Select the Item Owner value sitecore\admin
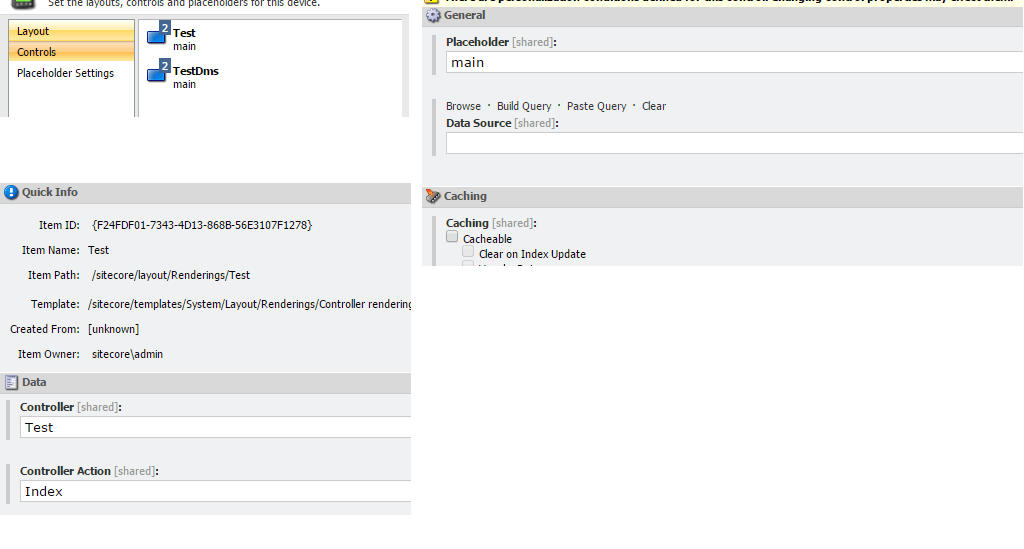Viewport: 1024px width, 549px height. (127, 354)
